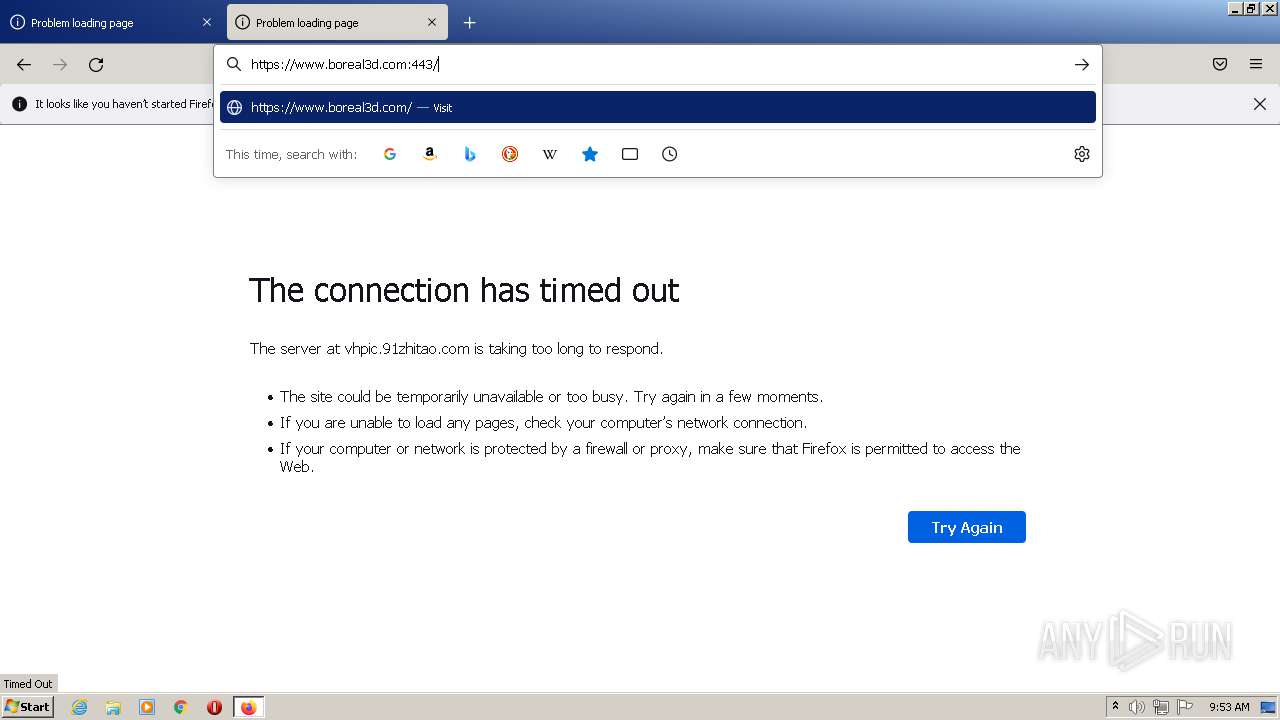Click the notification bar info icon
The image size is (1280, 720).
(x=19, y=104)
